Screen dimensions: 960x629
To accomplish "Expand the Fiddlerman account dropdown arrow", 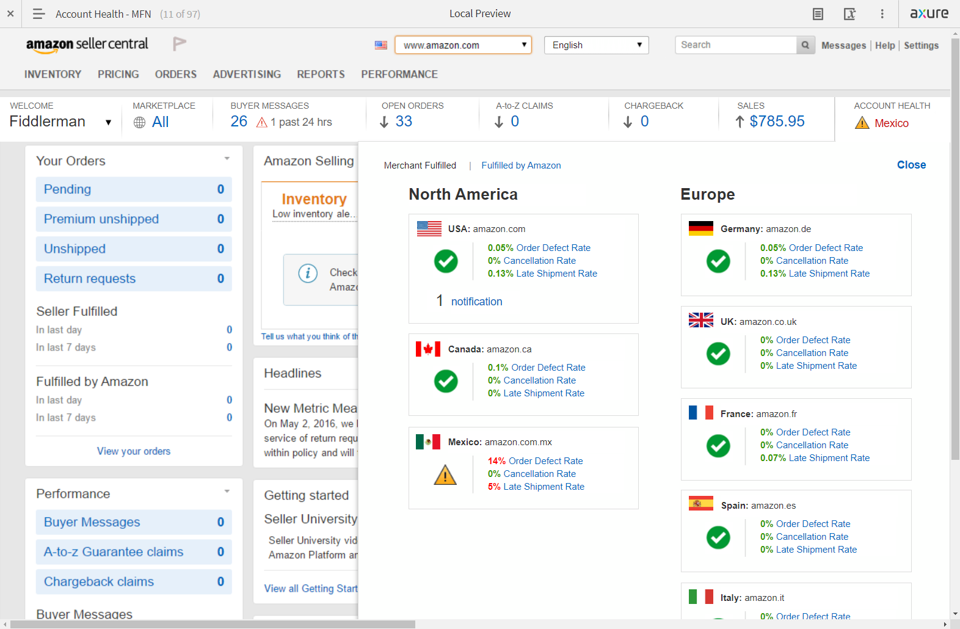I will click(108, 122).
